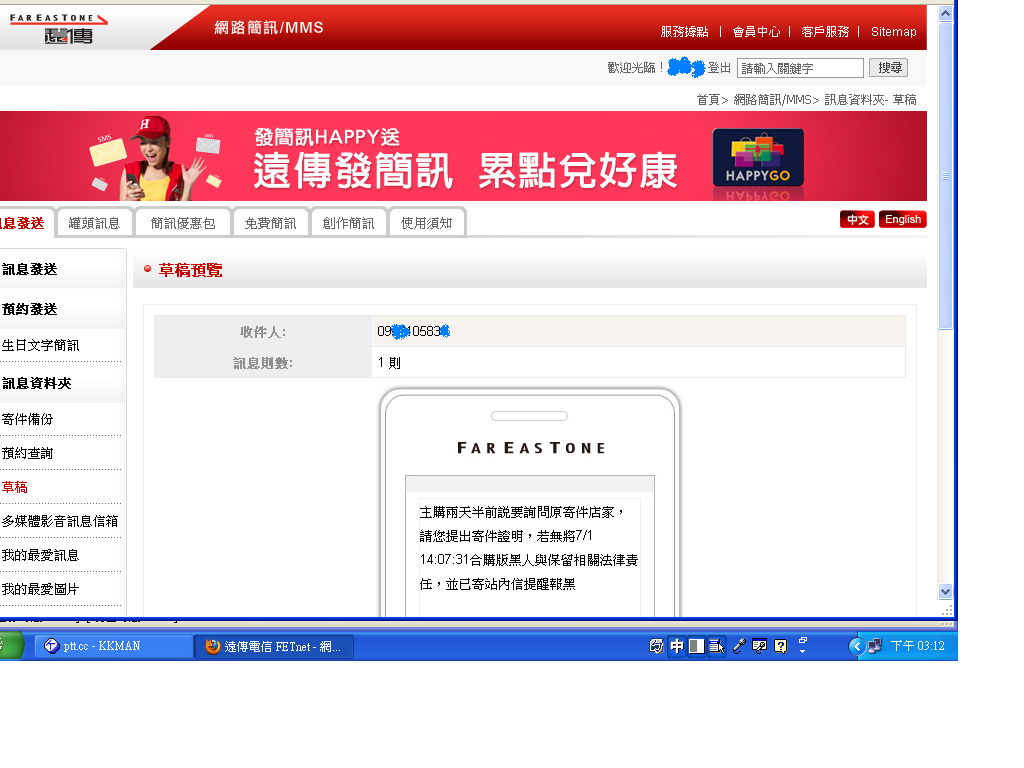Open 客戶服務 in top navigation

click(x=825, y=31)
